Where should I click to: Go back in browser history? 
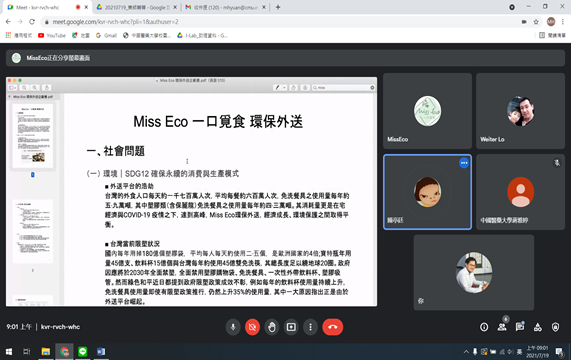coord(8,22)
